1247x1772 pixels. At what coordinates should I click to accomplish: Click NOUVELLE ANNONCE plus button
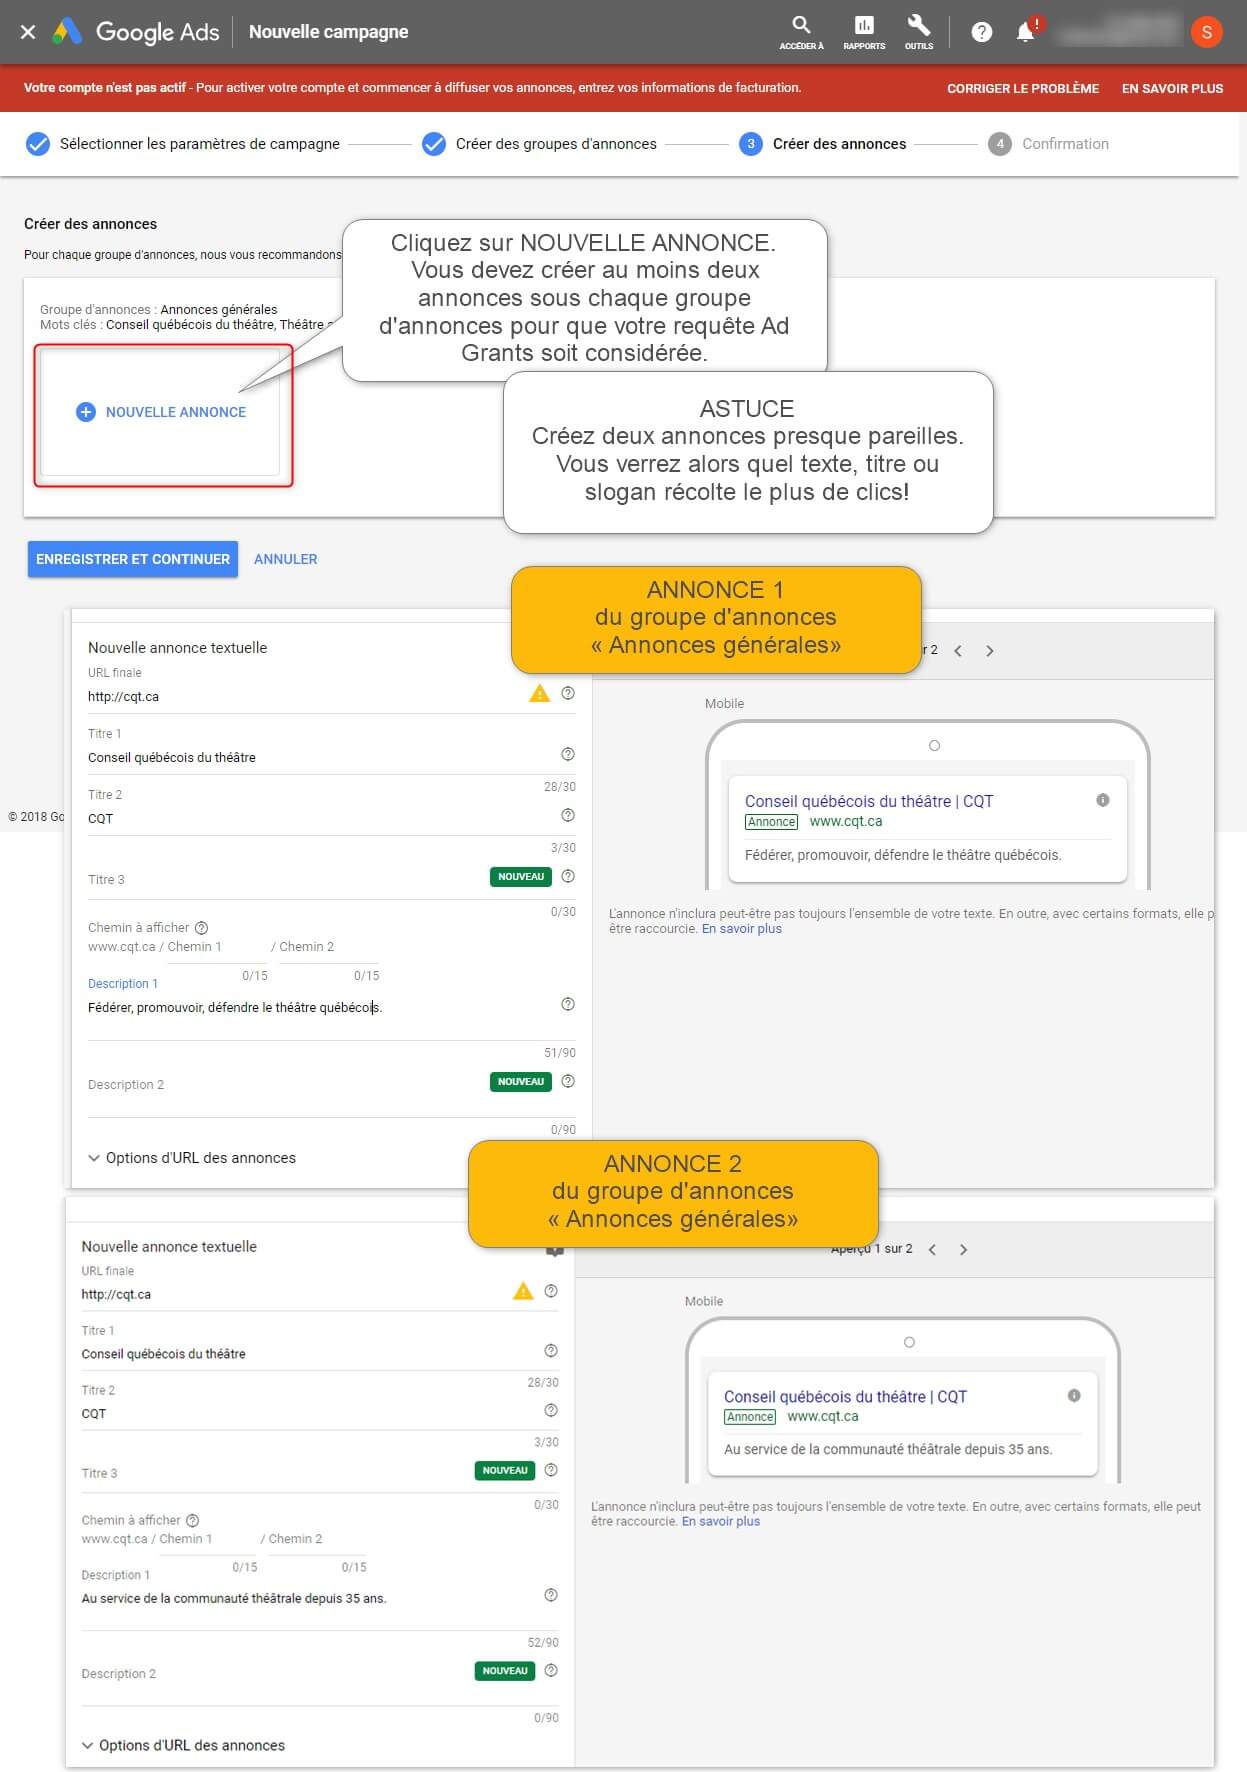click(161, 412)
